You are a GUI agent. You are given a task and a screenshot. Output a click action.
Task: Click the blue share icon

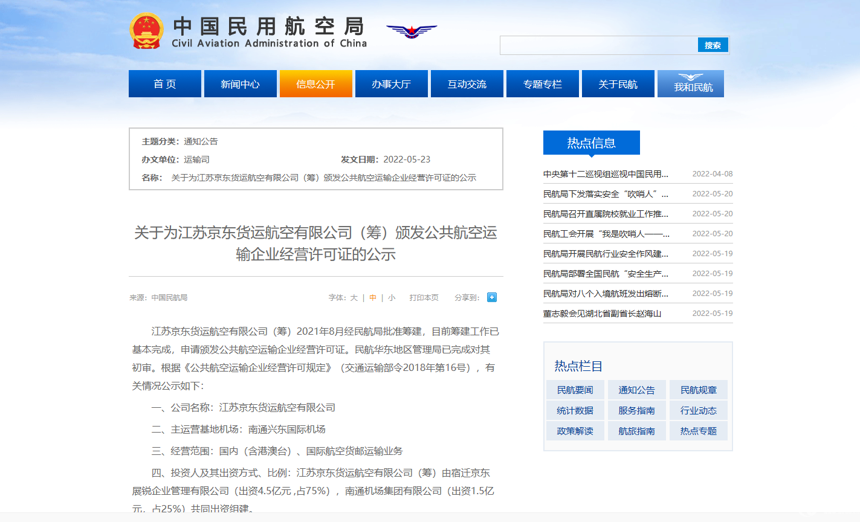pyautogui.click(x=491, y=297)
